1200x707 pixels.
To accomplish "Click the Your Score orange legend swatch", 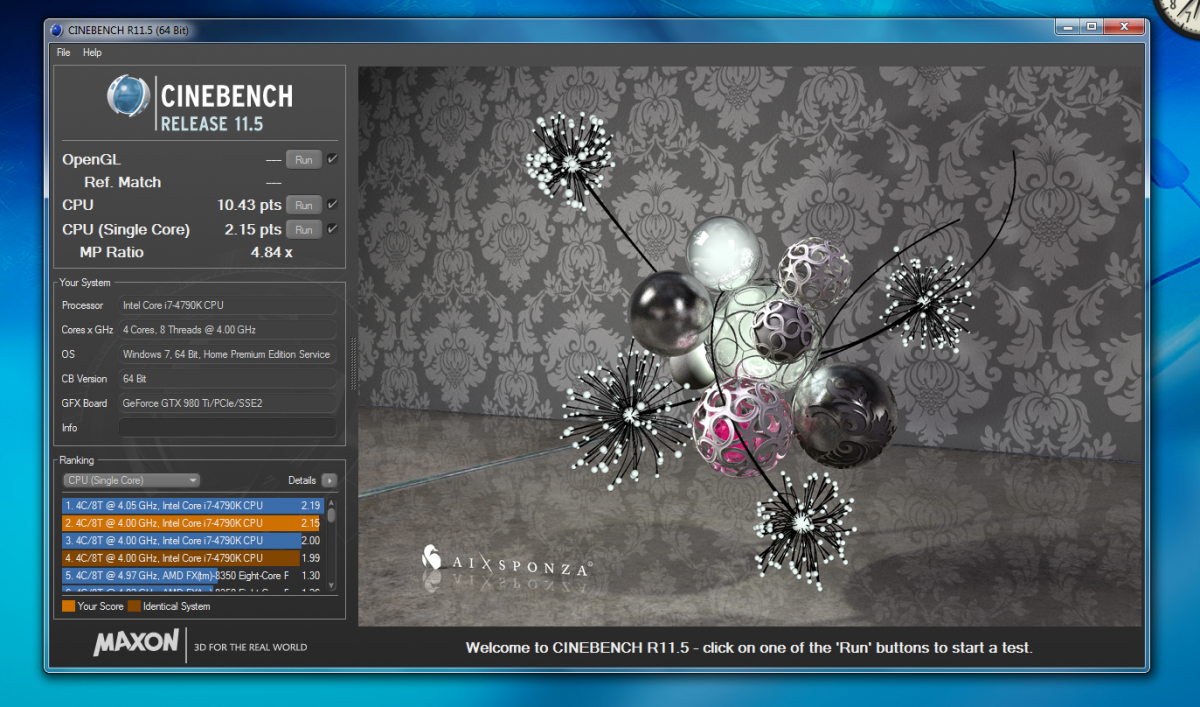I will tap(68, 606).
